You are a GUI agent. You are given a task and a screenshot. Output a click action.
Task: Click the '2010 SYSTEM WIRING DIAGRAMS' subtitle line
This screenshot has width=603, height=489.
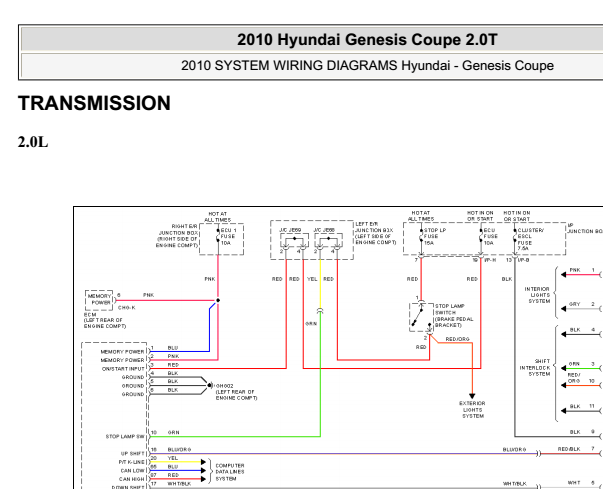(367, 65)
